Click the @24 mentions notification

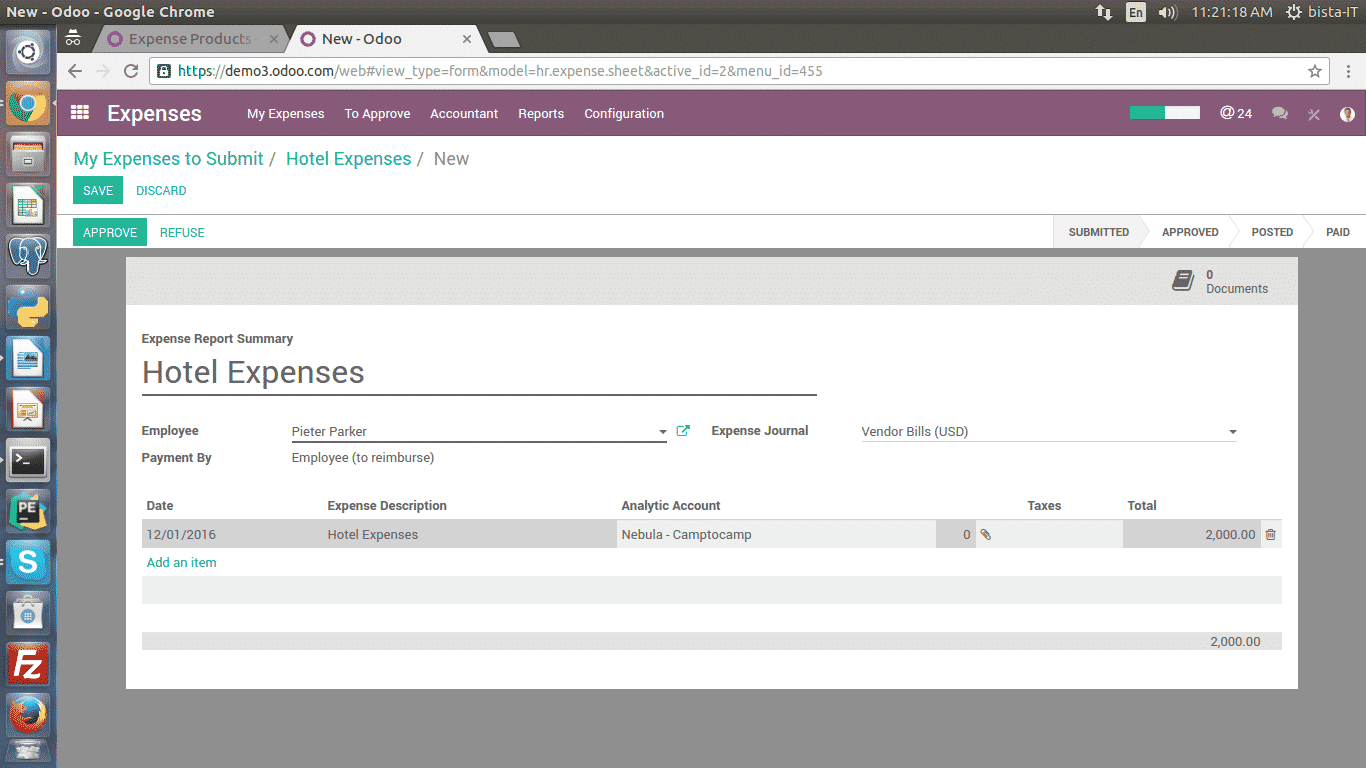1236,113
